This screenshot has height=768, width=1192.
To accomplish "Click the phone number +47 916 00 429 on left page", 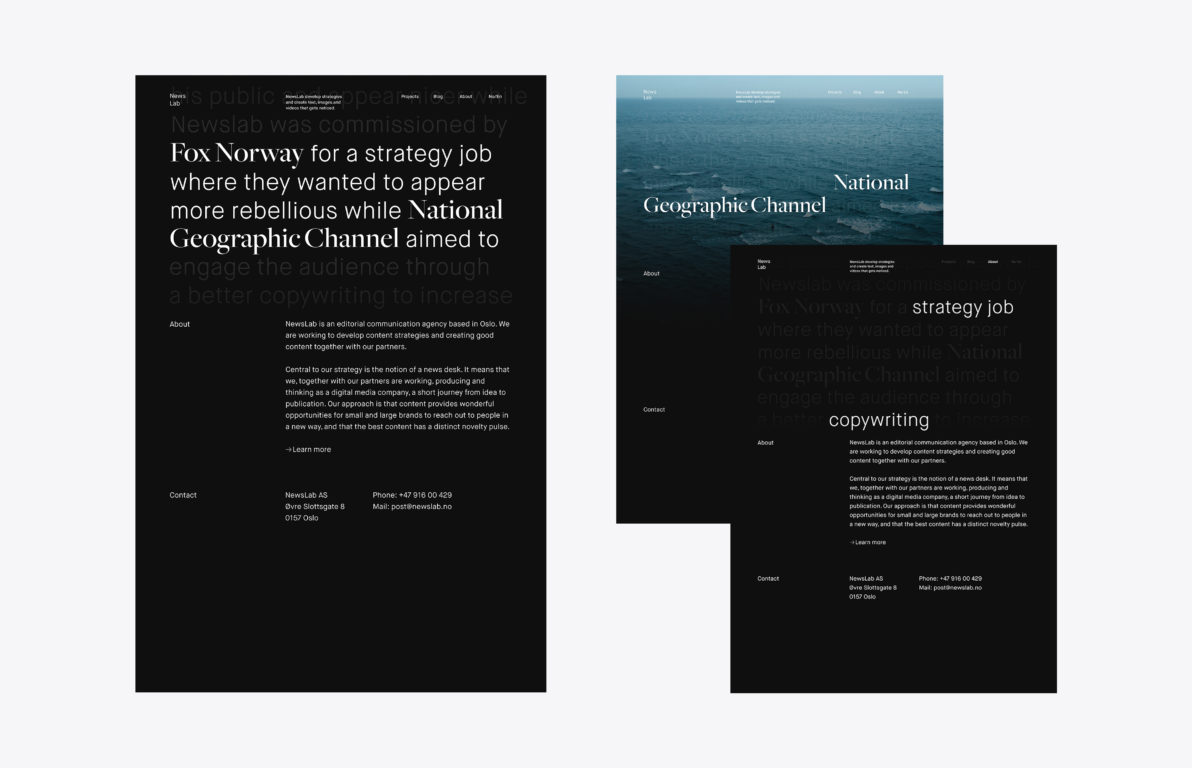I will coord(425,495).
